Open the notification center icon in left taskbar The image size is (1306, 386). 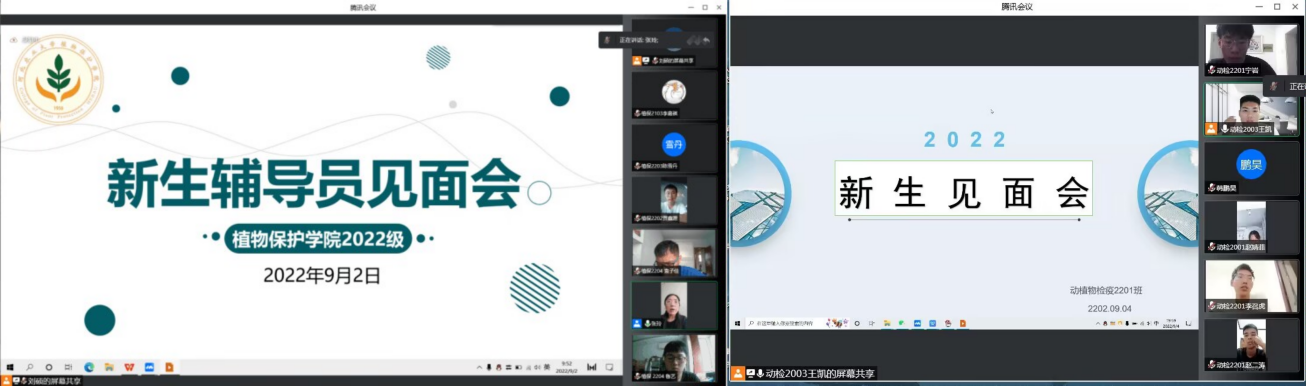click(x=609, y=367)
